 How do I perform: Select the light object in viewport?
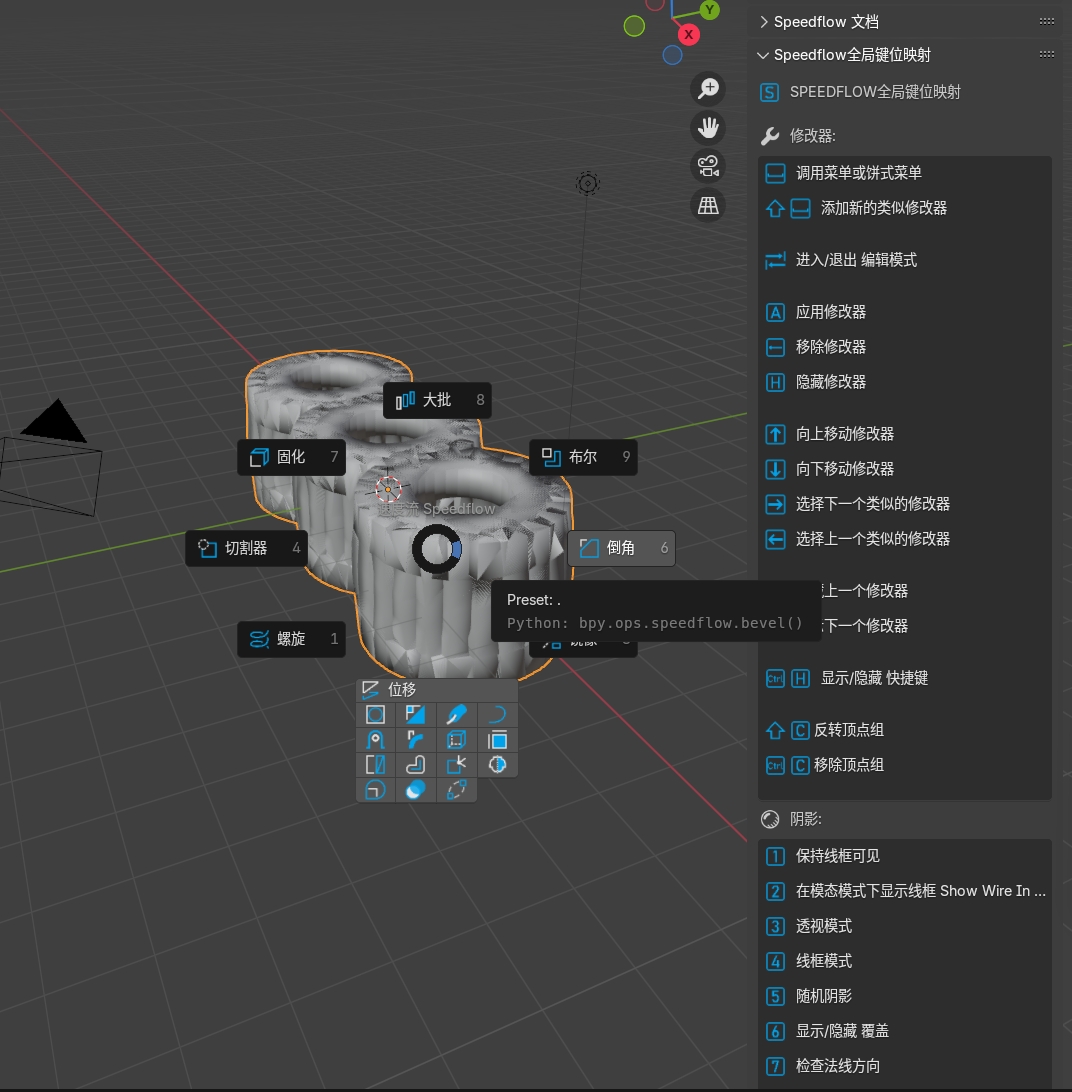pos(587,184)
